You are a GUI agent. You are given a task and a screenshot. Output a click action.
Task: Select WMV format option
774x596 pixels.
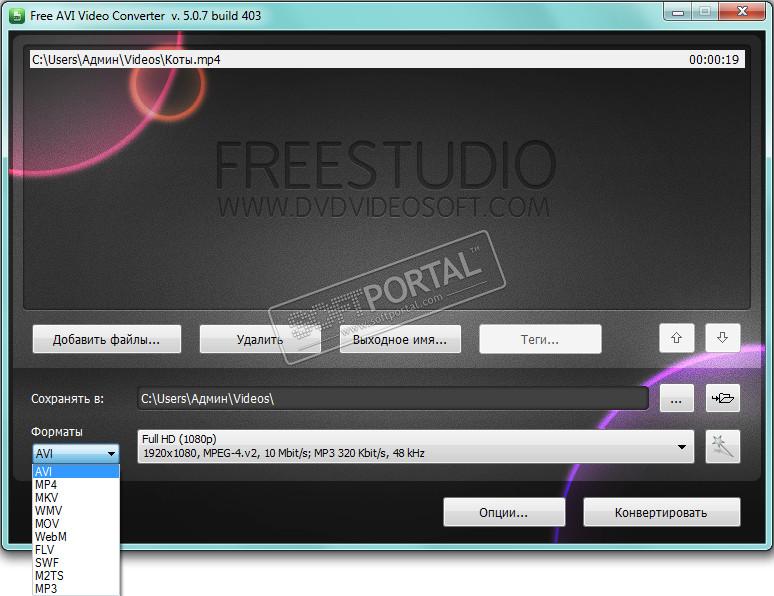48,511
